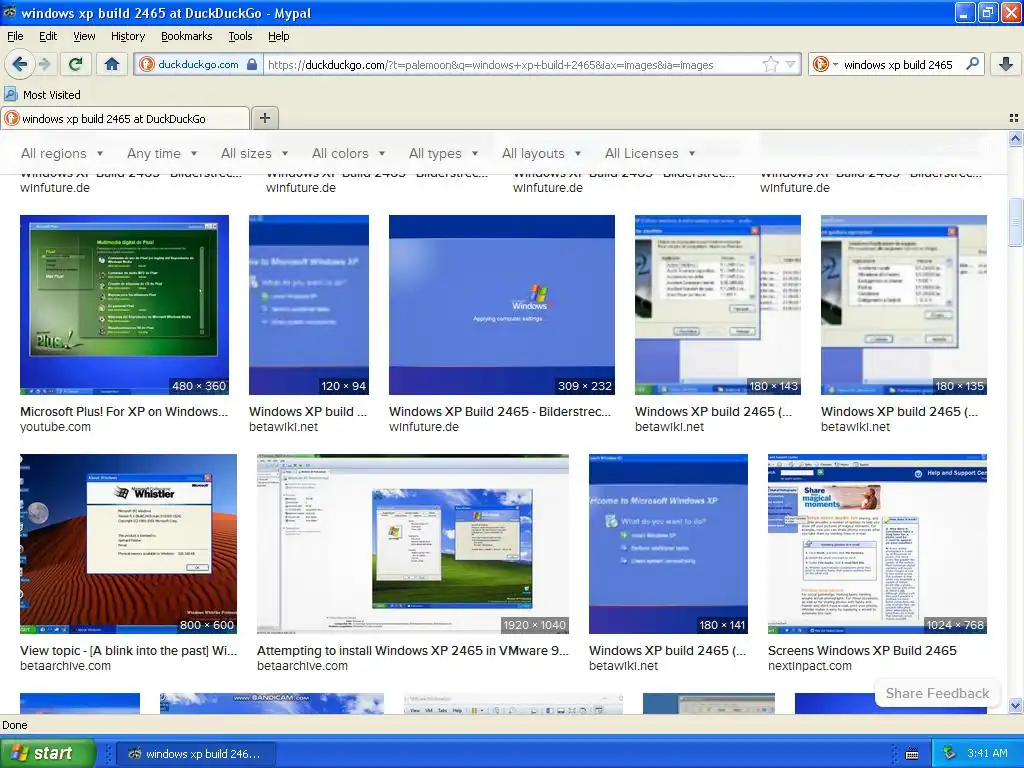Viewport: 1024px width, 768px height.
Task: Open the 309 × 232 Windows logo thumbnail
Action: coord(502,304)
